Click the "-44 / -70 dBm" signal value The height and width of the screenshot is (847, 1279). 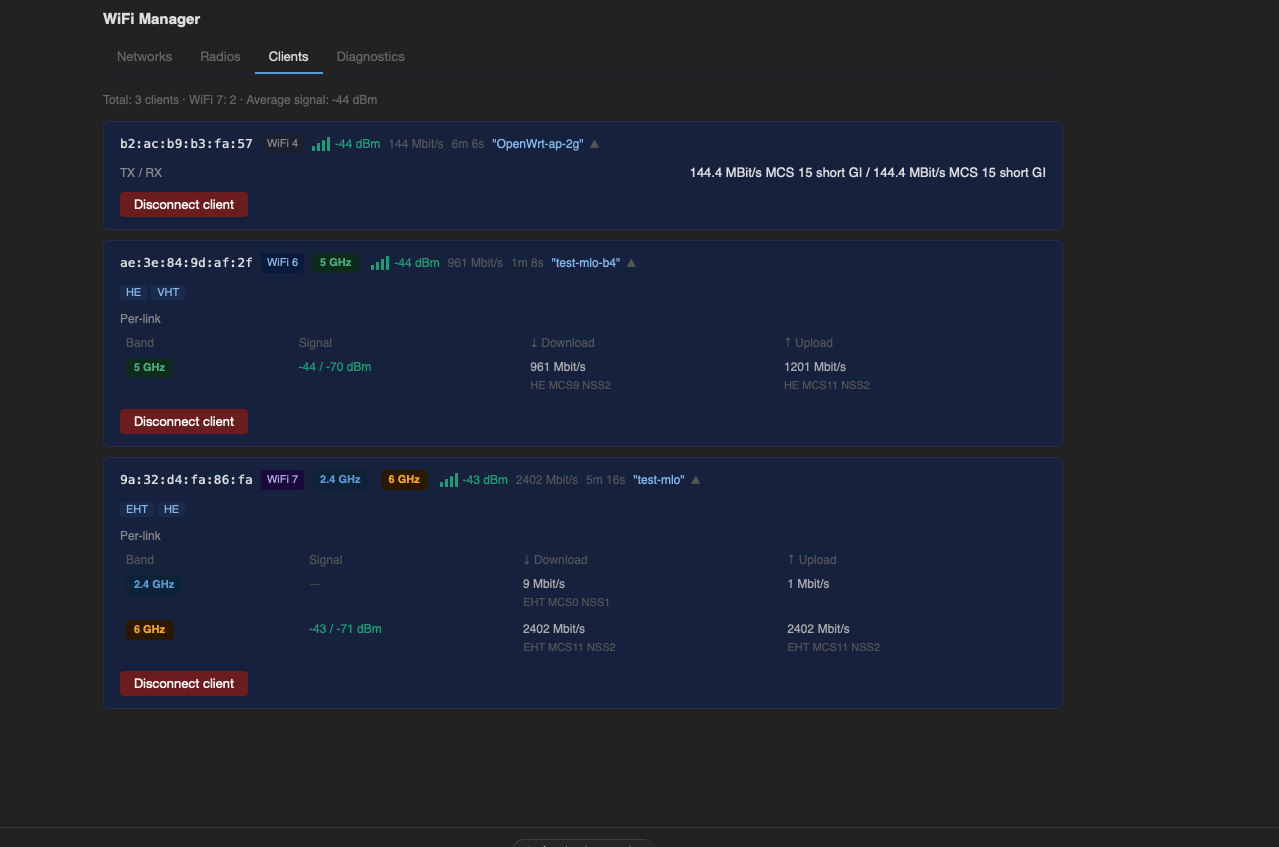click(334, 367)
